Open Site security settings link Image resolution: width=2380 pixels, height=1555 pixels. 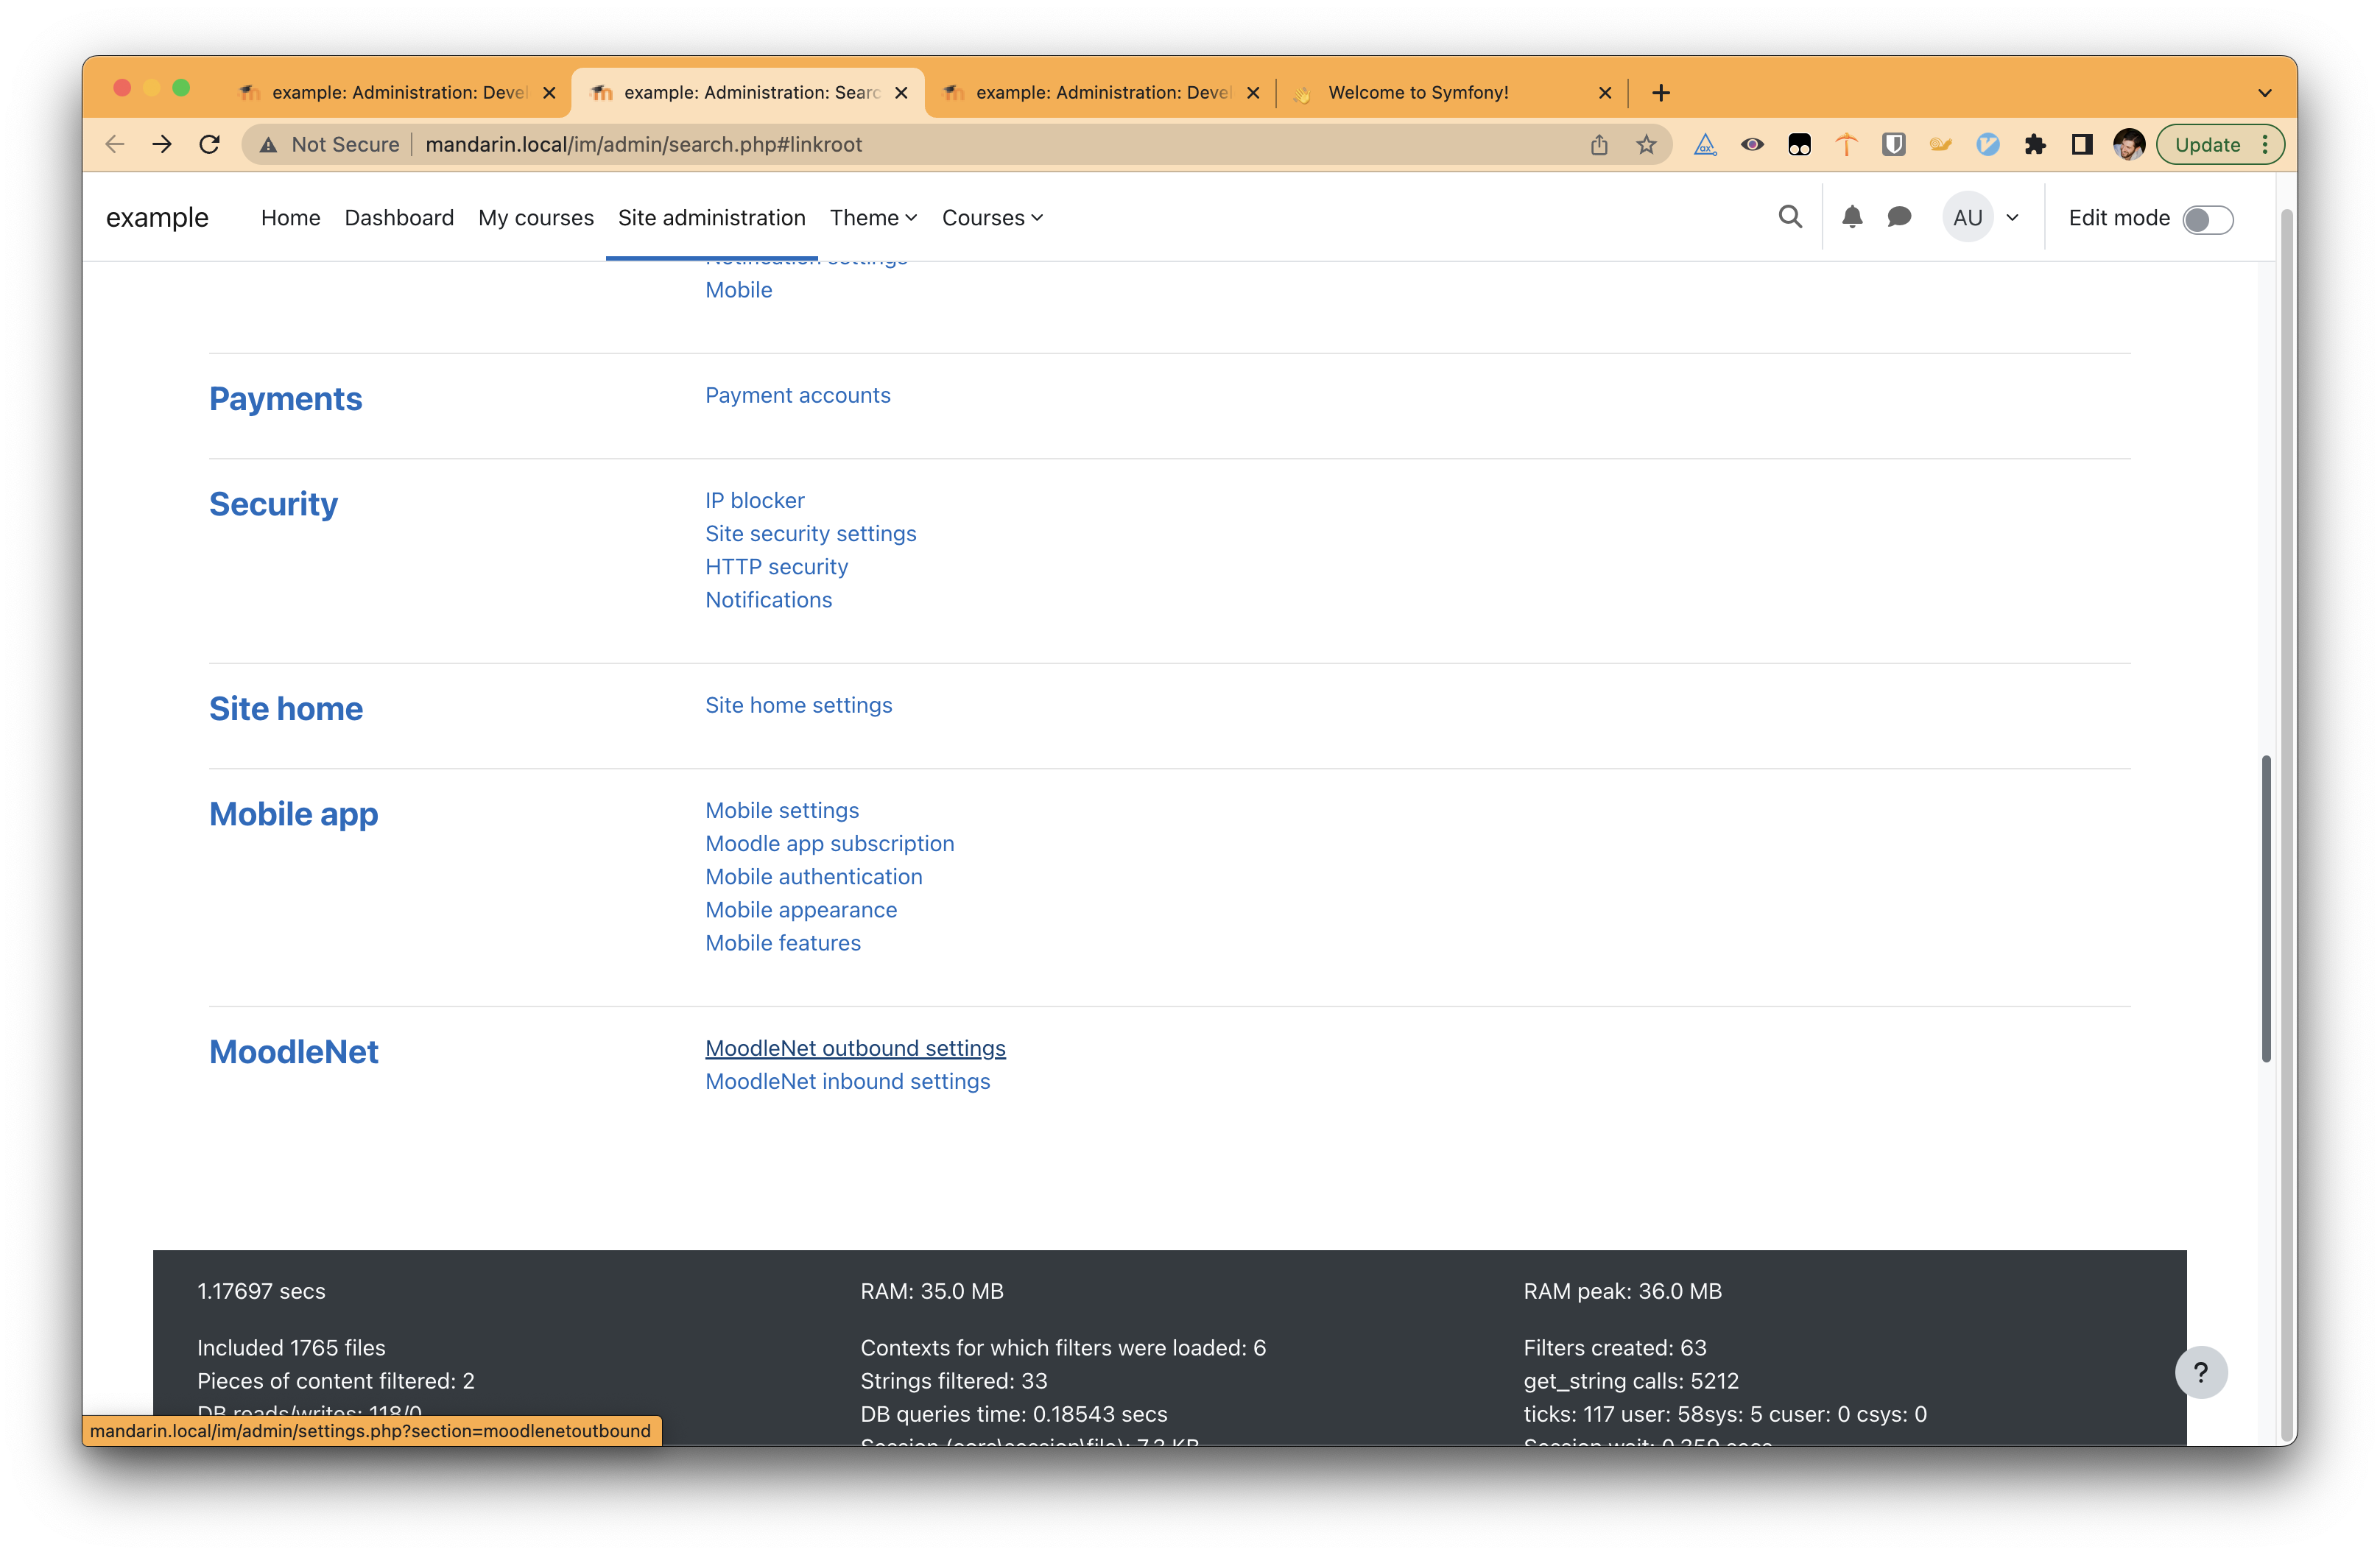pos(810,533)
